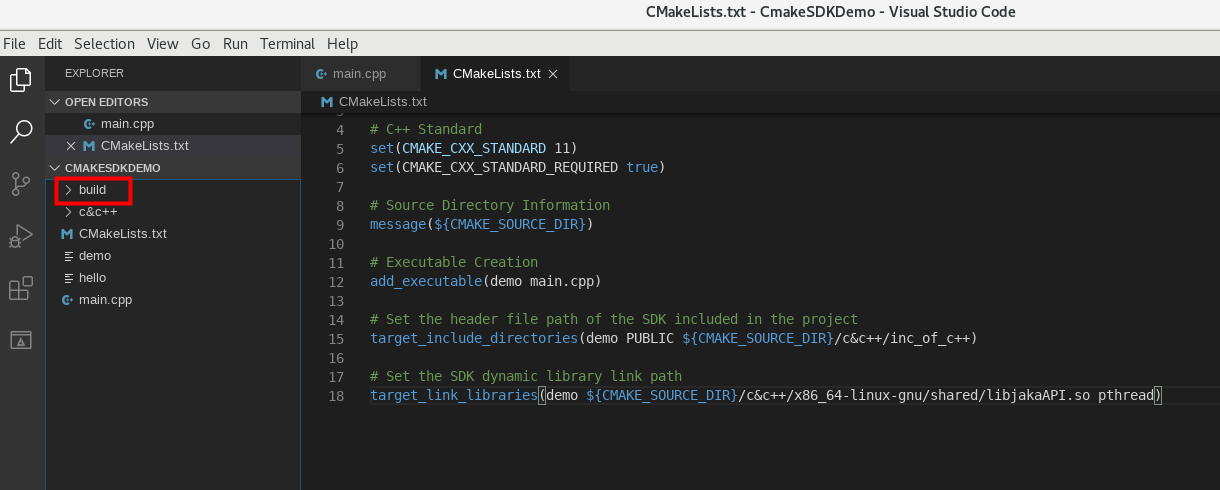Select the hello file in explorer
Image resolution: width=1220 pixels, height=490 pixels.
pos(92,278)
